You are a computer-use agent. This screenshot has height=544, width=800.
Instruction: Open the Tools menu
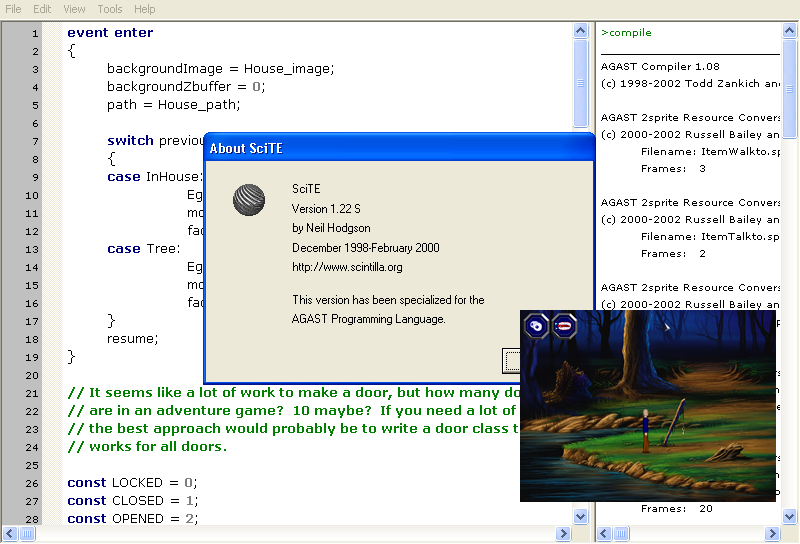click(x=110, y=9)
